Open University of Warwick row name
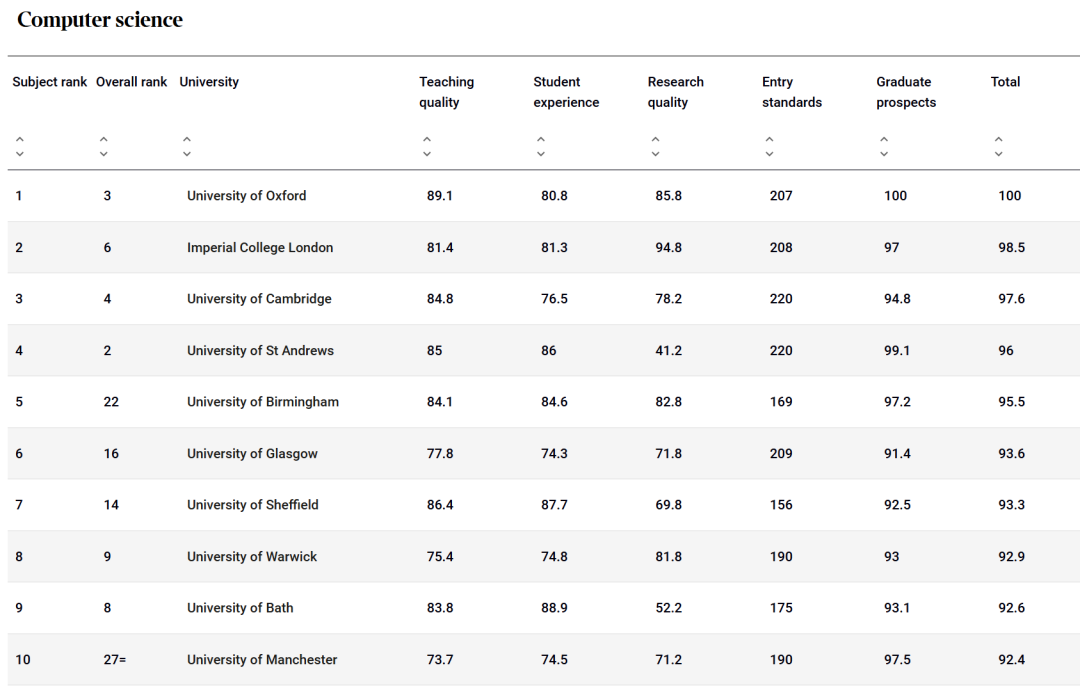Screen dimensions: 1080x686 pyautogui.click(x=252, y=557)
